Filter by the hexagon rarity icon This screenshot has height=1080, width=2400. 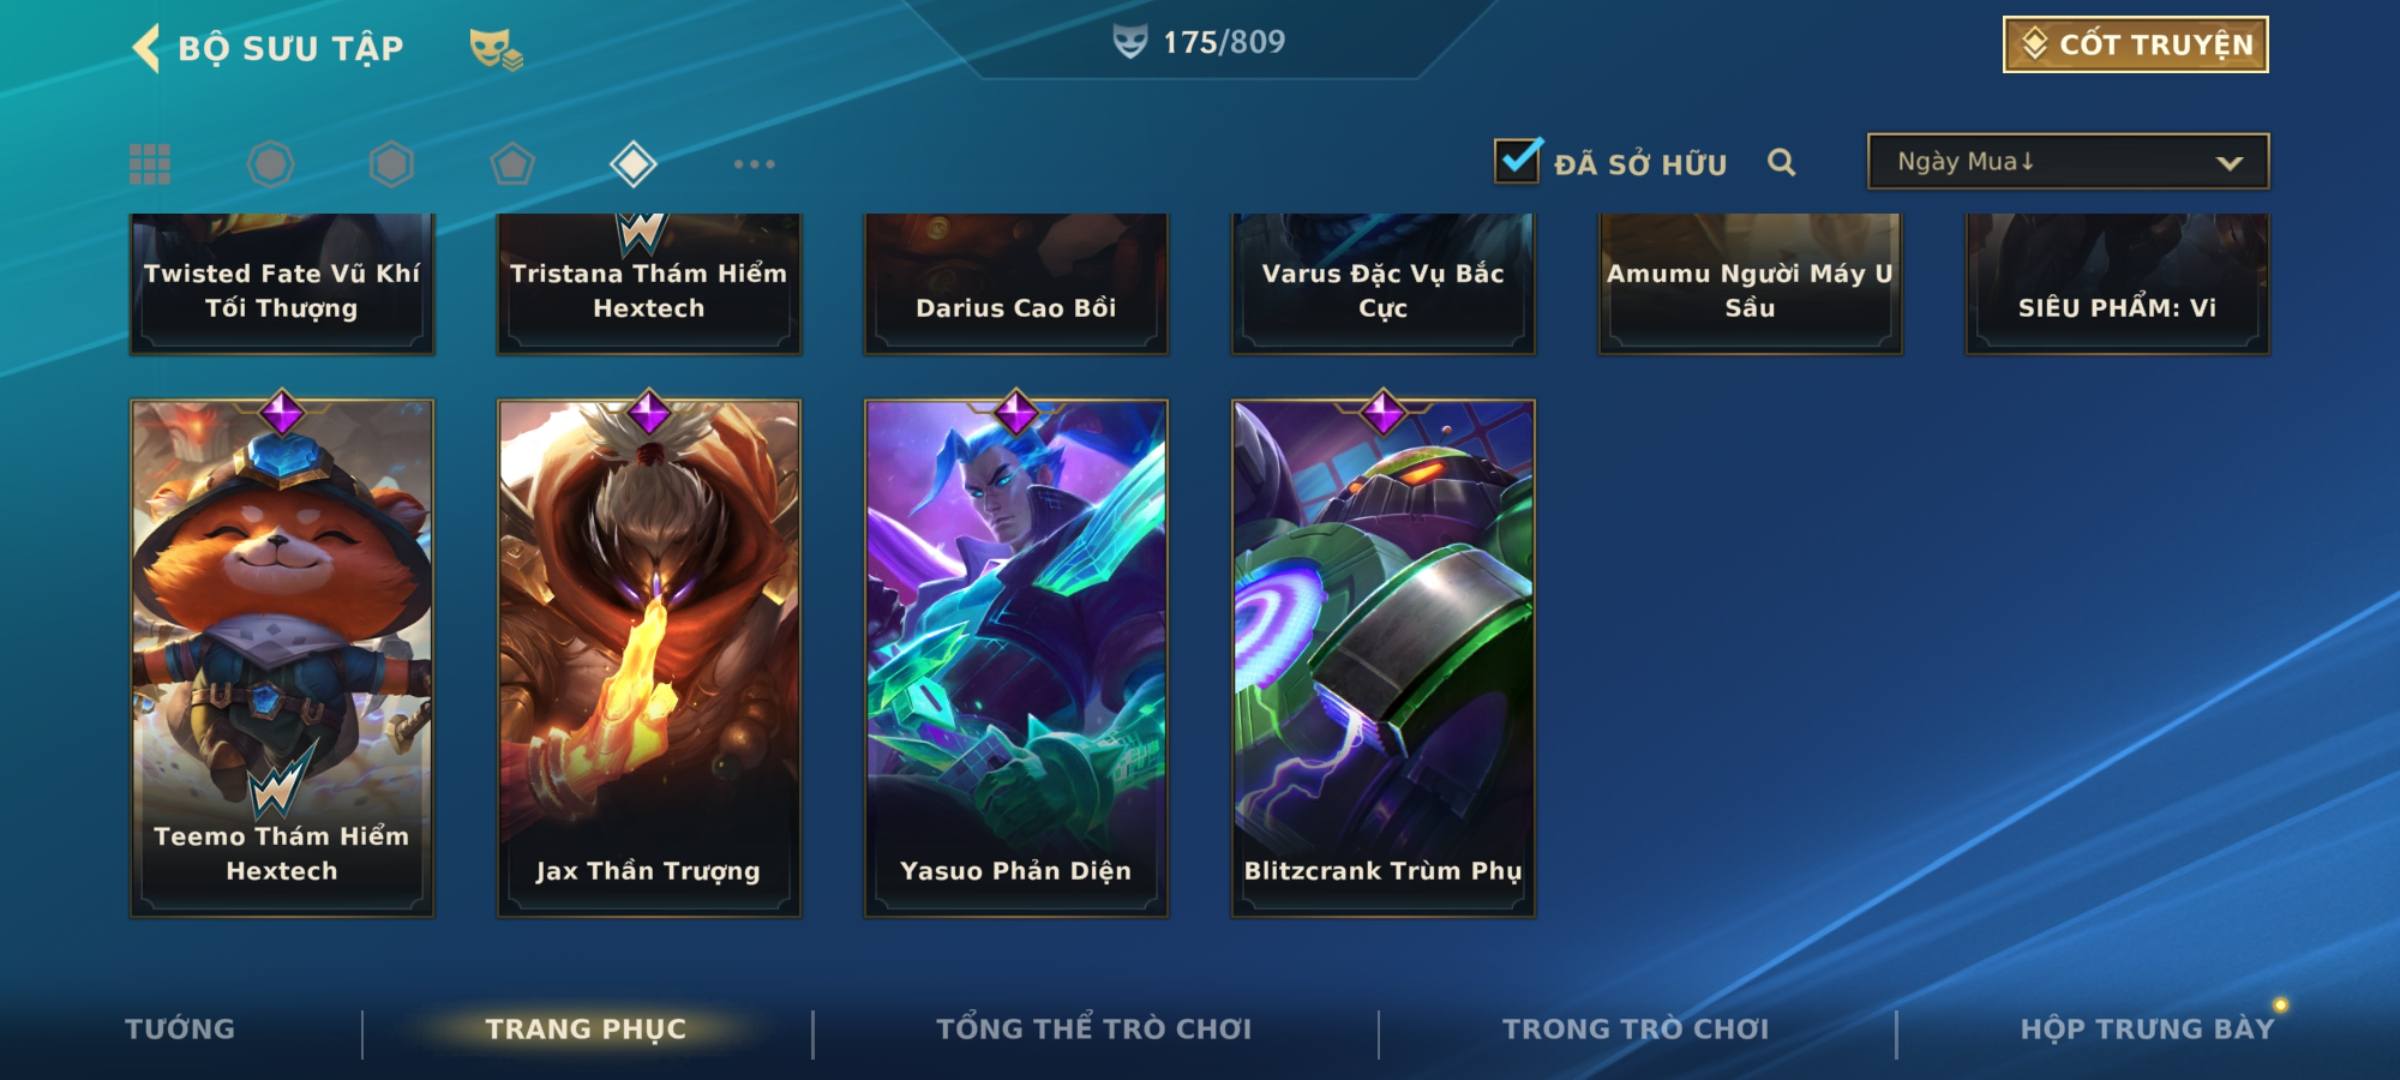click(x=391, y=164)
